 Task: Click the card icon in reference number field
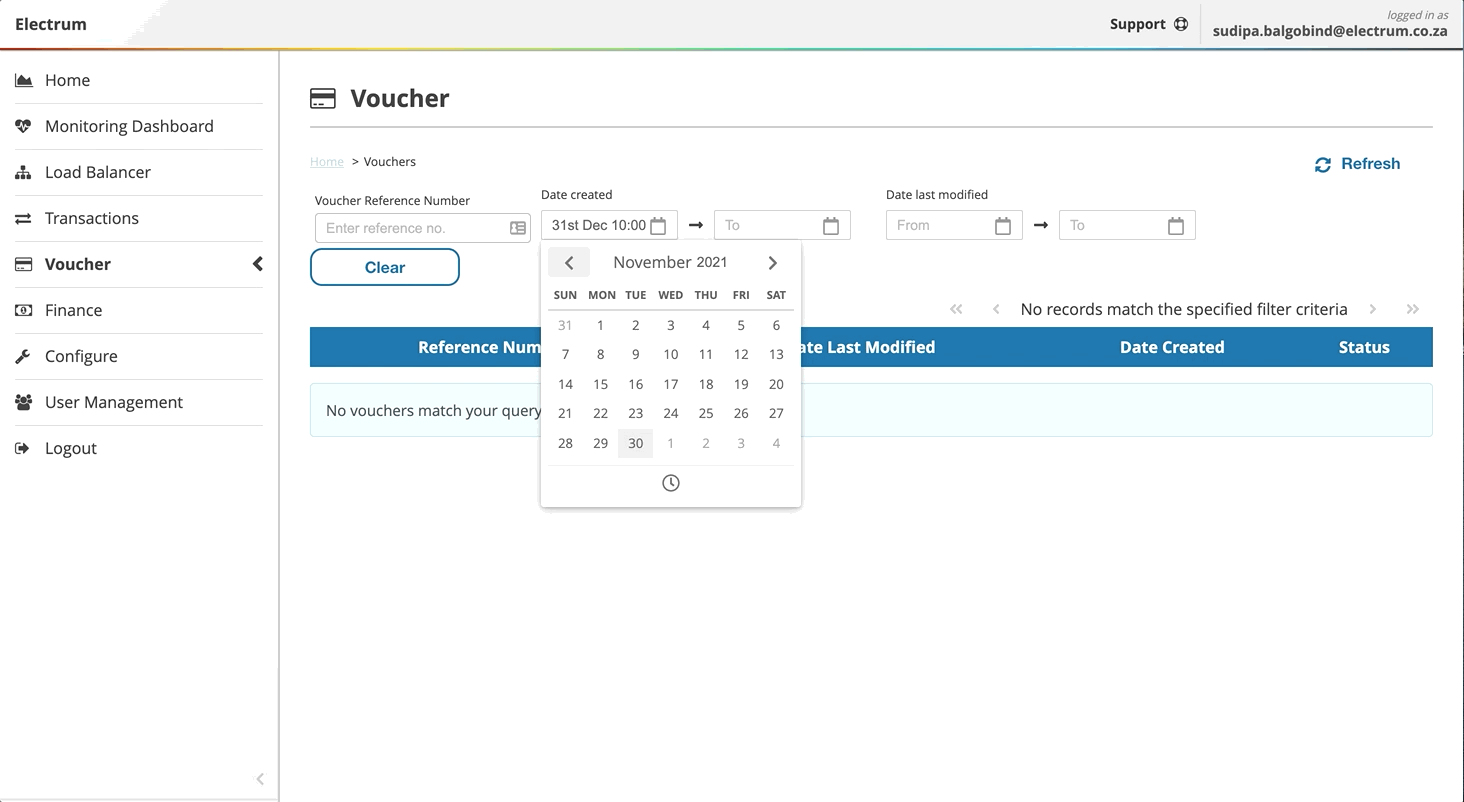point(518,228)
